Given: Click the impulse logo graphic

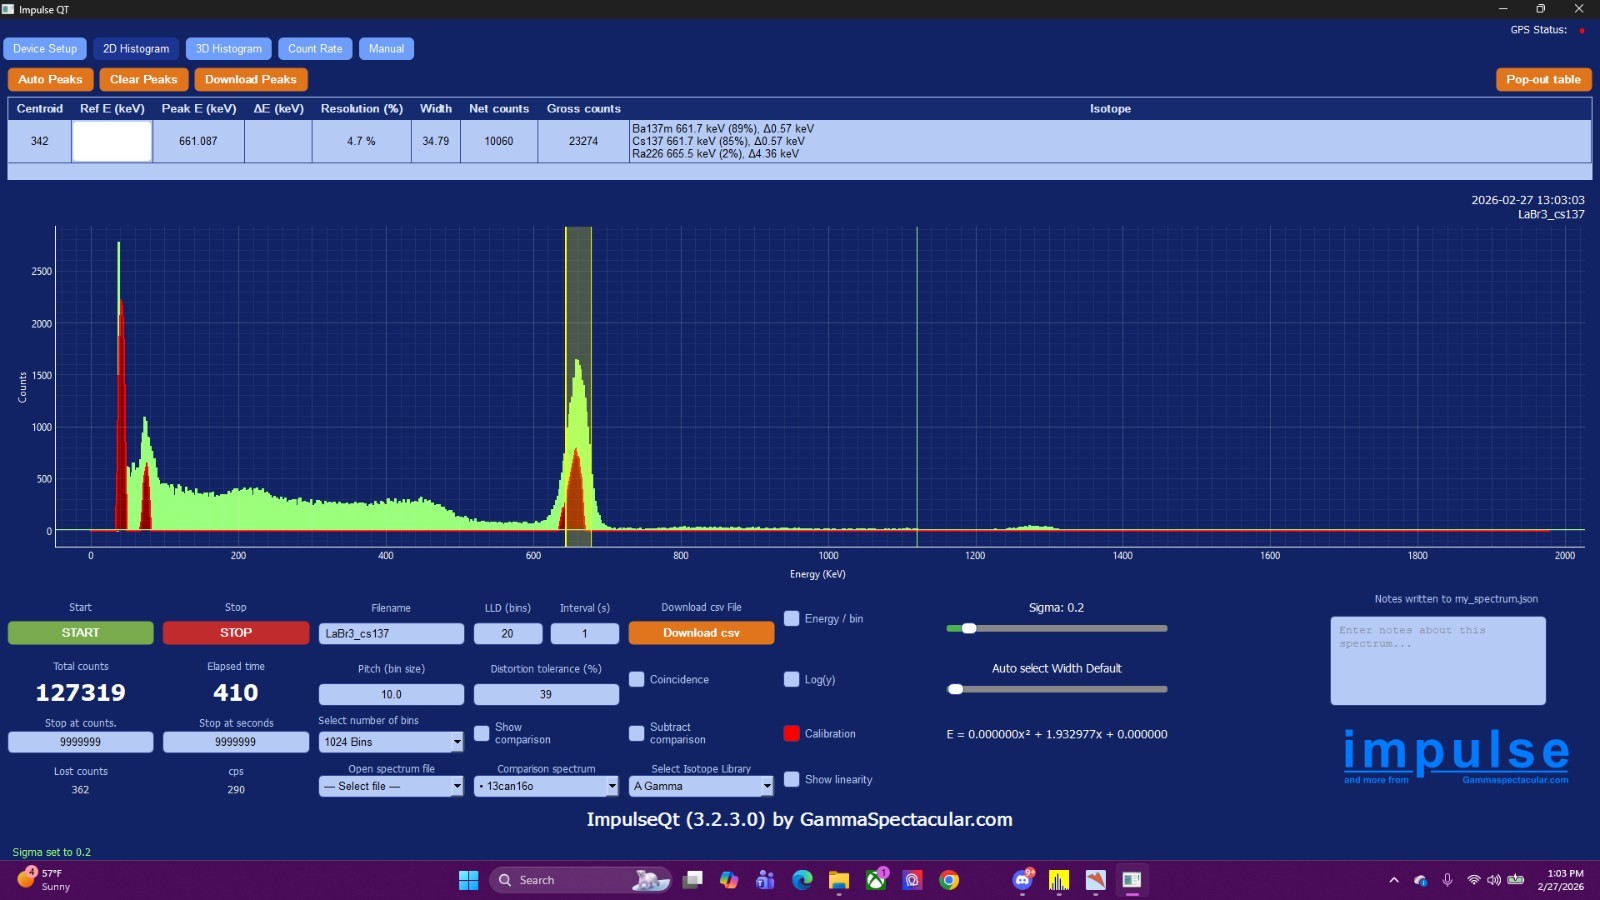Looking at the screenshot, I should coord(1455,755).
